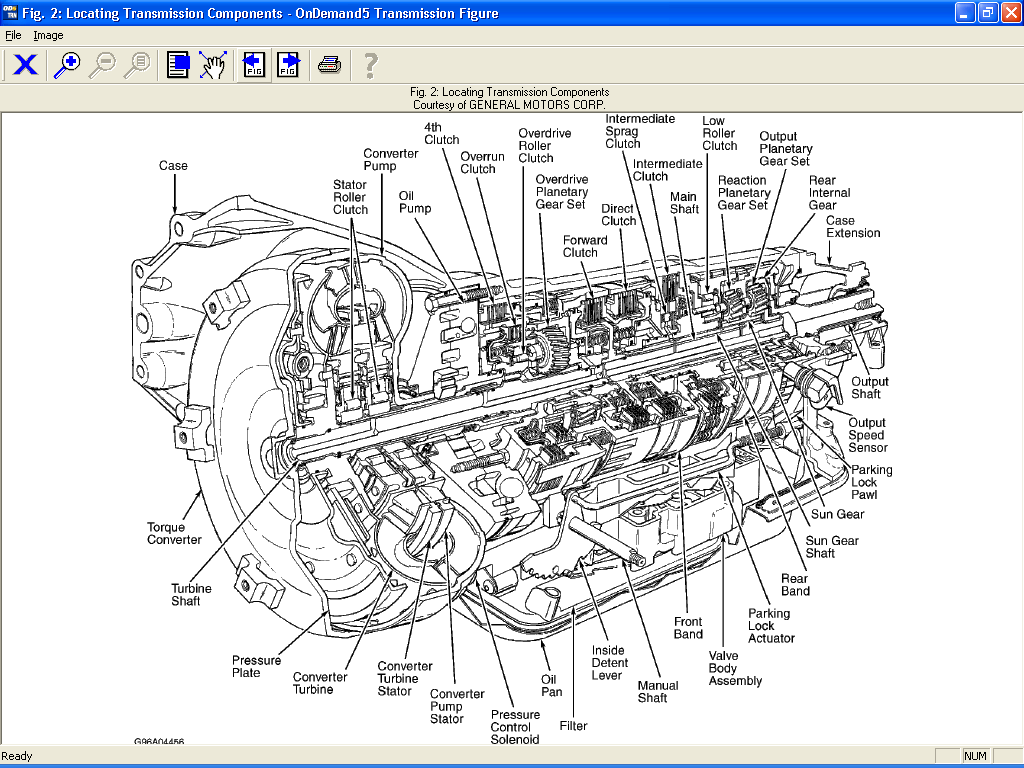Click the '4th Clutch' label
This screenshot has width=1024, height=768.
pyautogui.click(x=441, y=133)
